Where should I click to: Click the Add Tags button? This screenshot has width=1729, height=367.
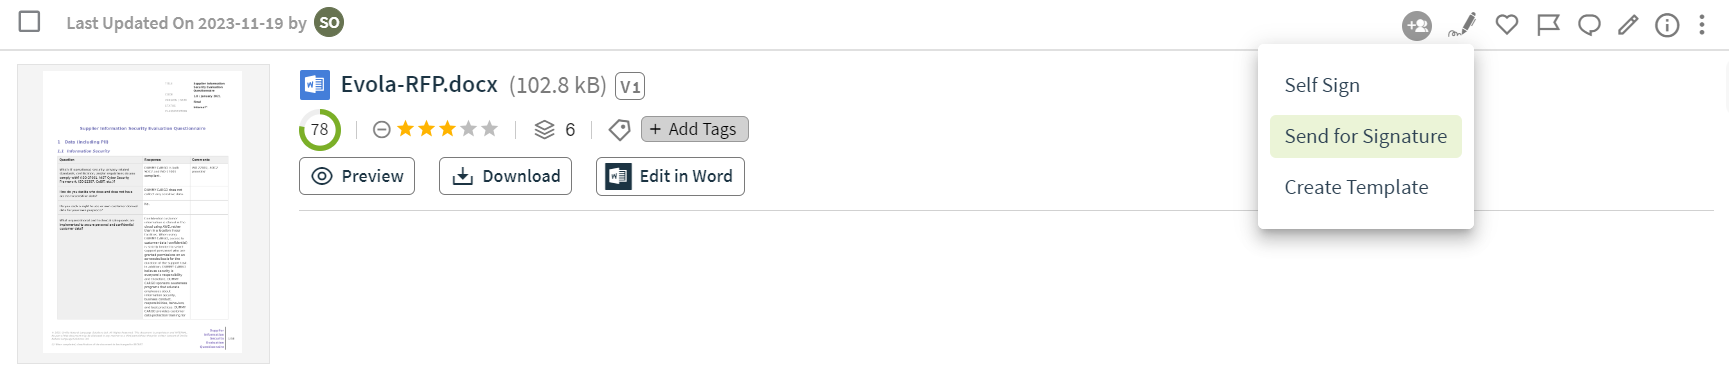[x=694, y=129]
